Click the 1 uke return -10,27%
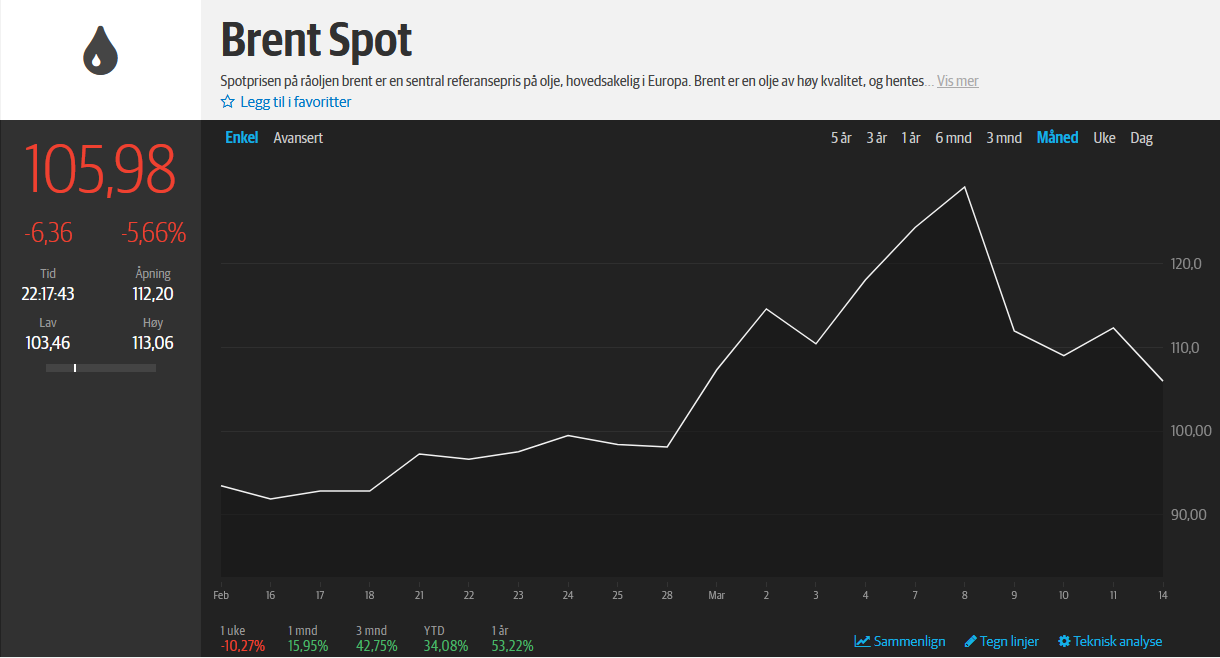 coord(243,646)
